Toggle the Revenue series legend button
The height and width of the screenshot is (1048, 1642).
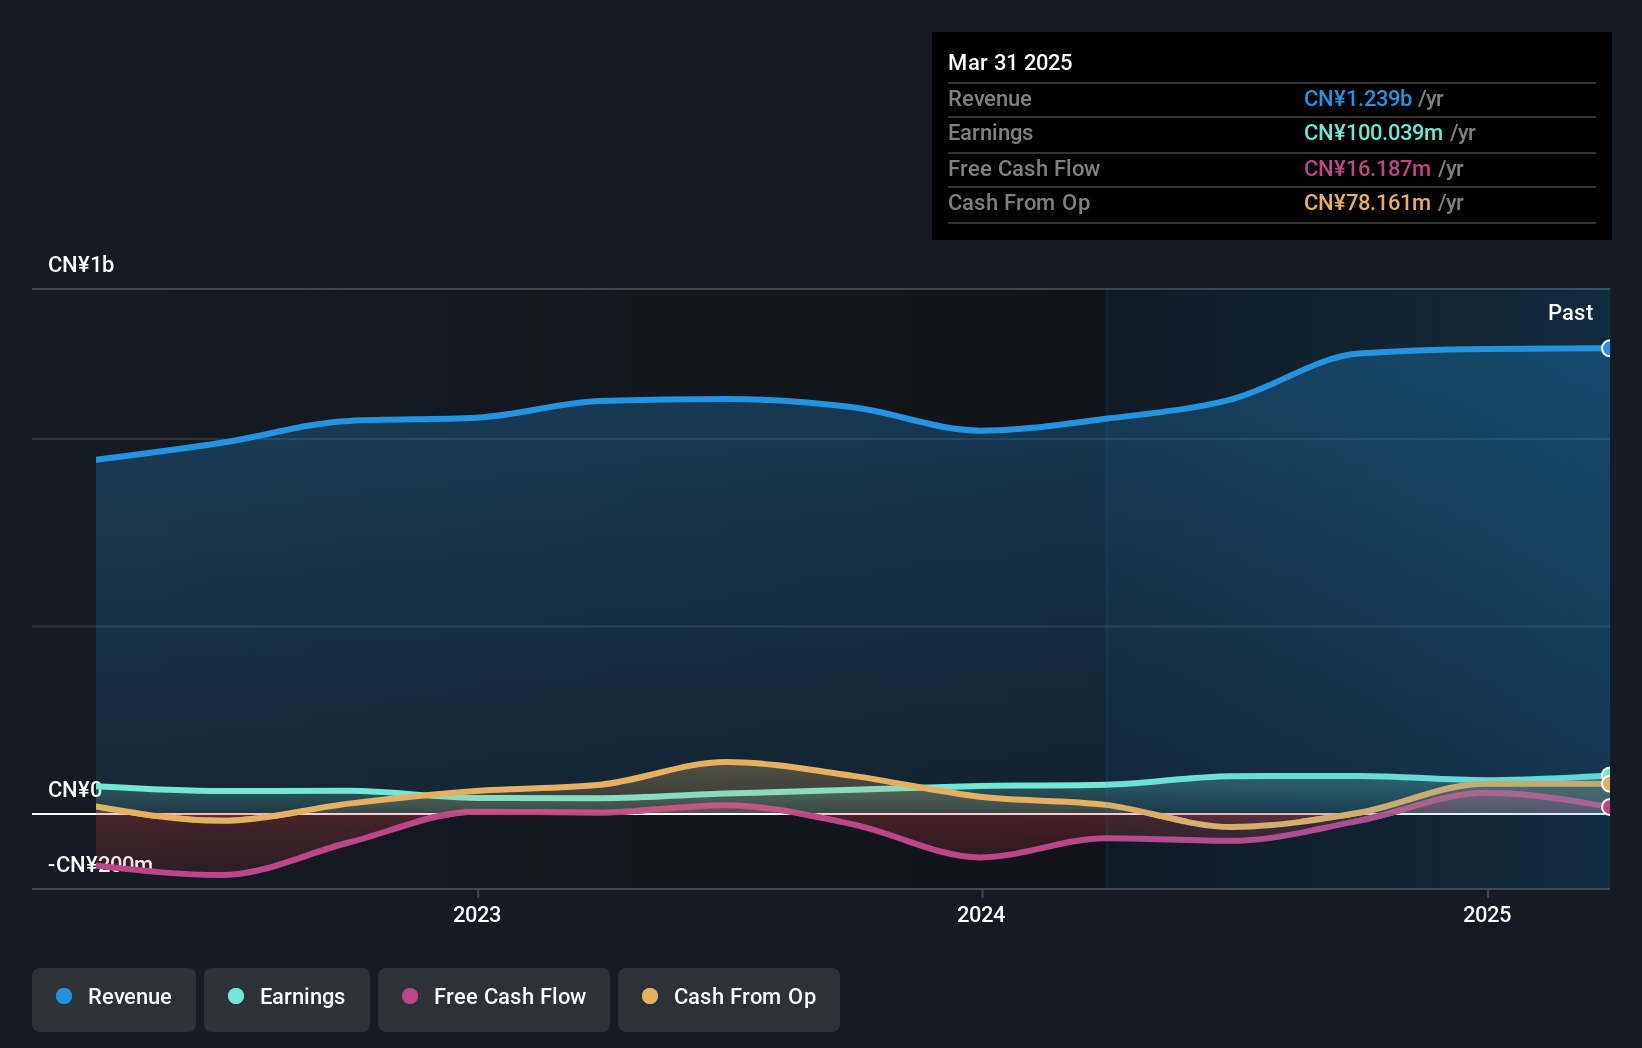click(114, 999)
